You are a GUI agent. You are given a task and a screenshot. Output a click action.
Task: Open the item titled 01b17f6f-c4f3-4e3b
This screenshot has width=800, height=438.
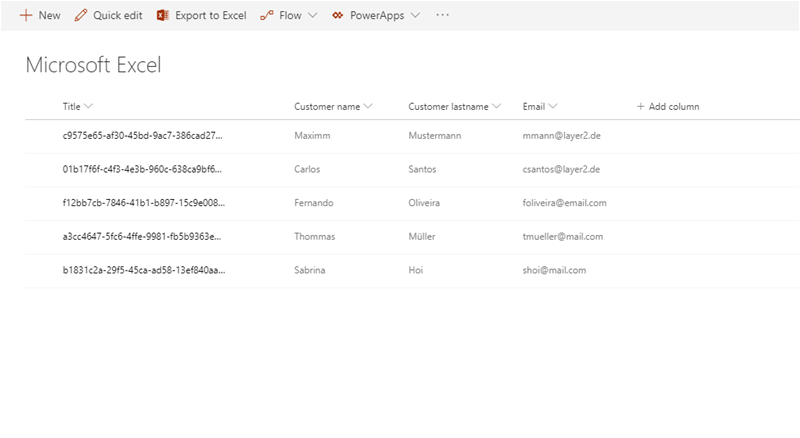(142, 169)
